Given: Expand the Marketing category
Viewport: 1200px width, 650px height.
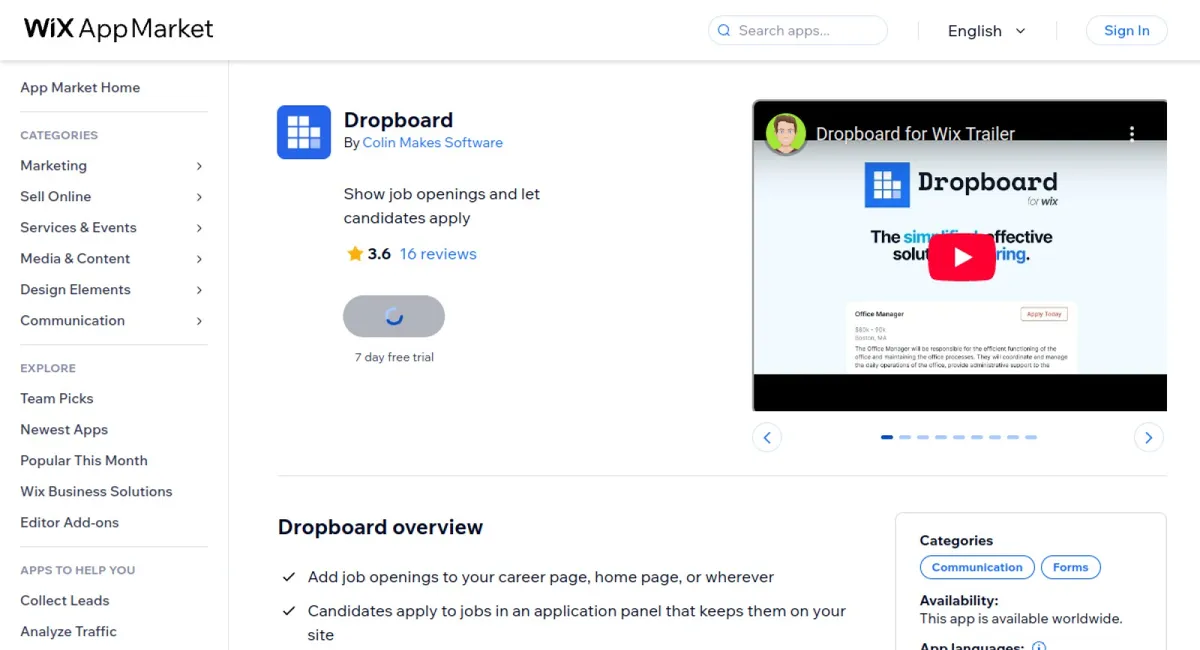Looking at the screenshot, I should point(199,166).
